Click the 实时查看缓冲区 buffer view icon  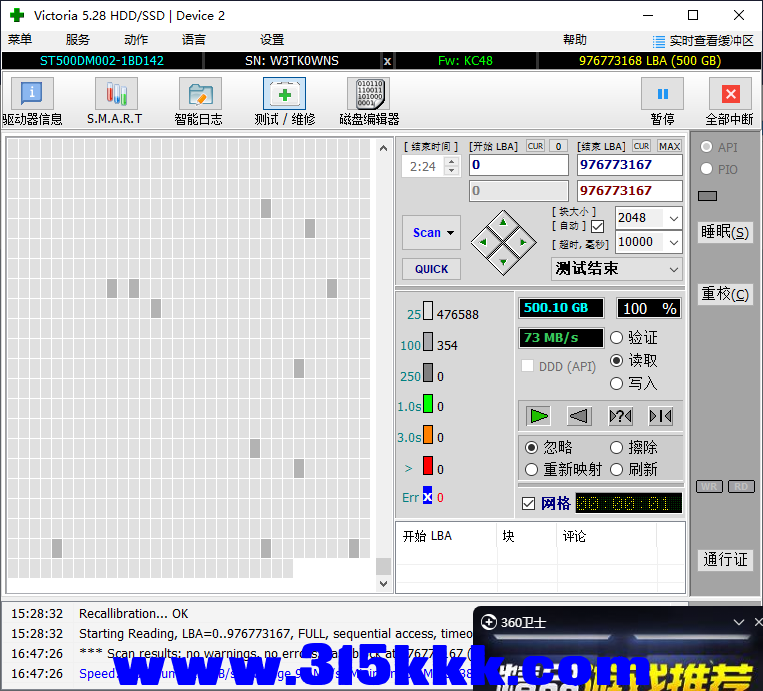[x=659, y=41]
